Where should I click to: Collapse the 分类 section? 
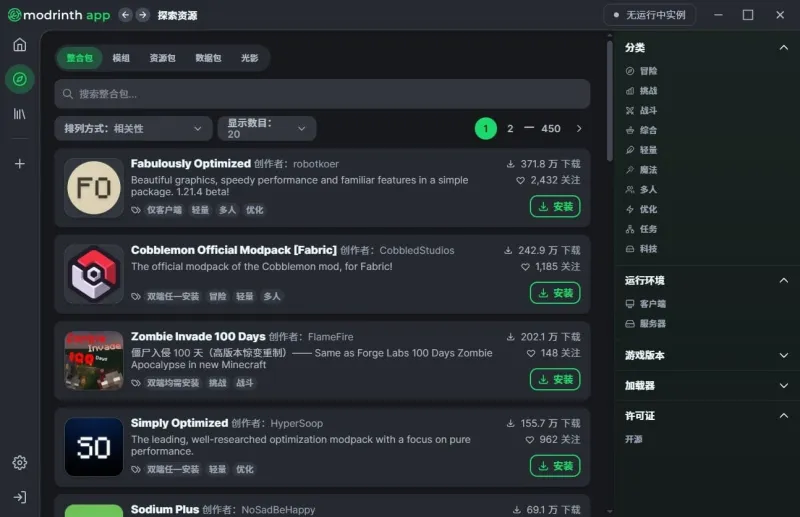784,47
